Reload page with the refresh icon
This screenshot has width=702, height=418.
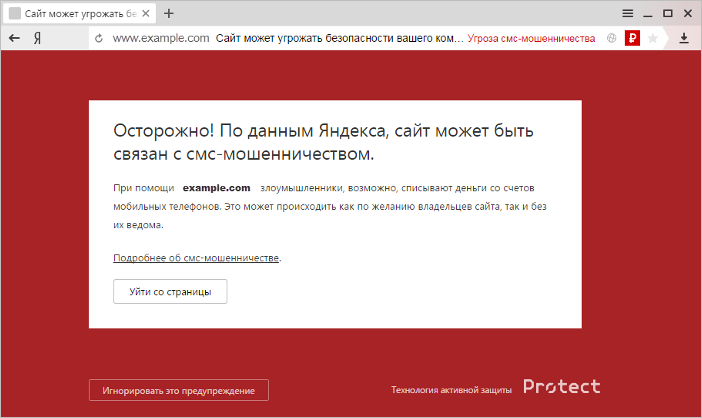point(99,38)
